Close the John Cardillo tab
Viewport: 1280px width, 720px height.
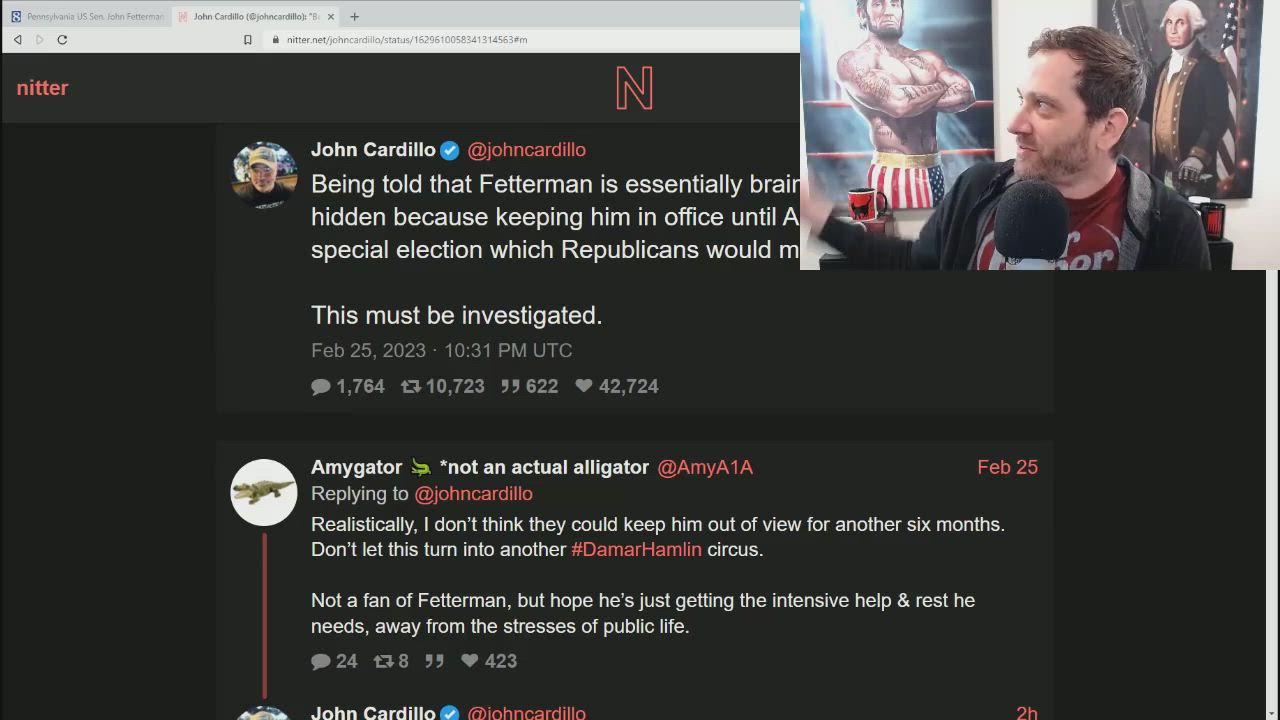331,16
